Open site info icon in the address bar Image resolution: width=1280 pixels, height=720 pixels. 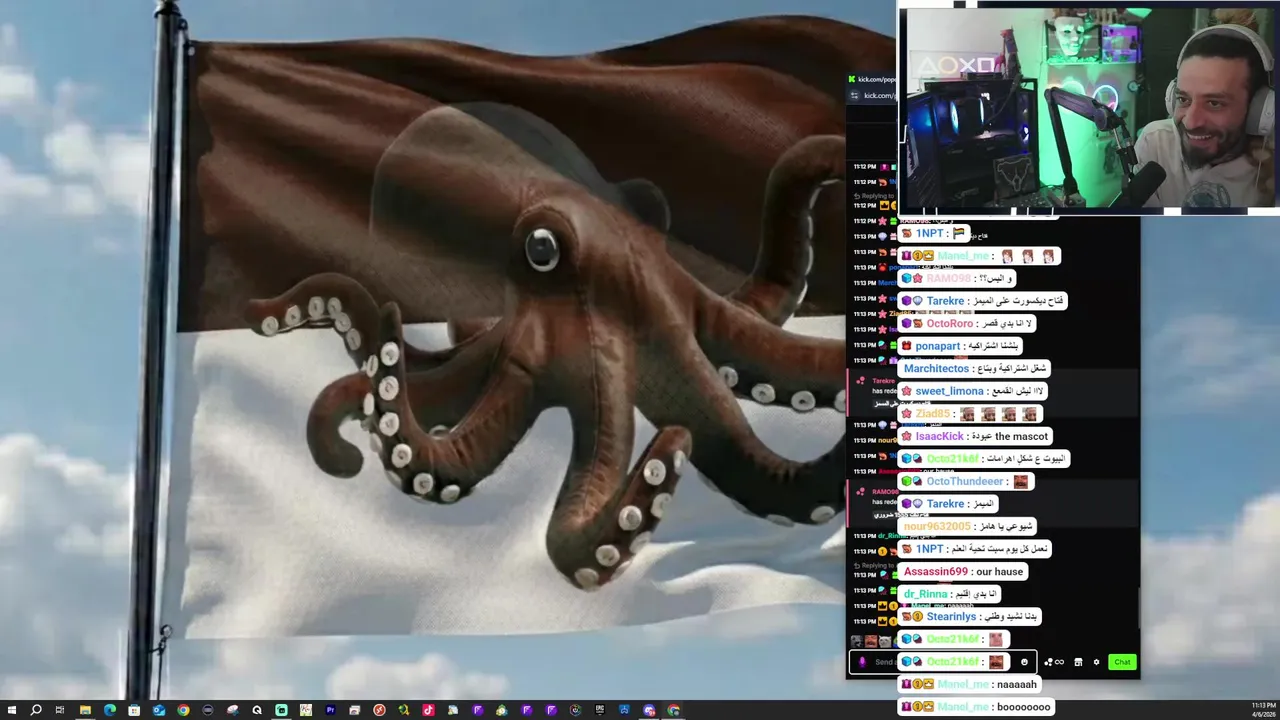pos(854,95)
